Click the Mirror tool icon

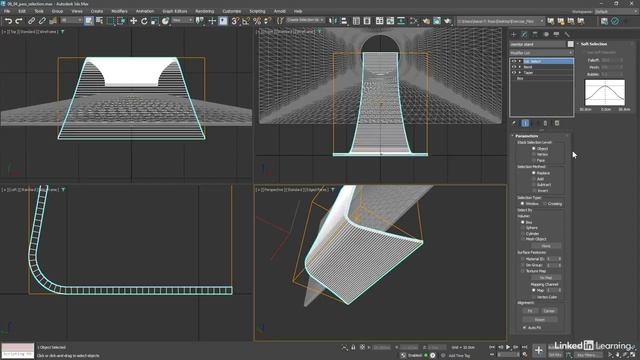(333, 21)
